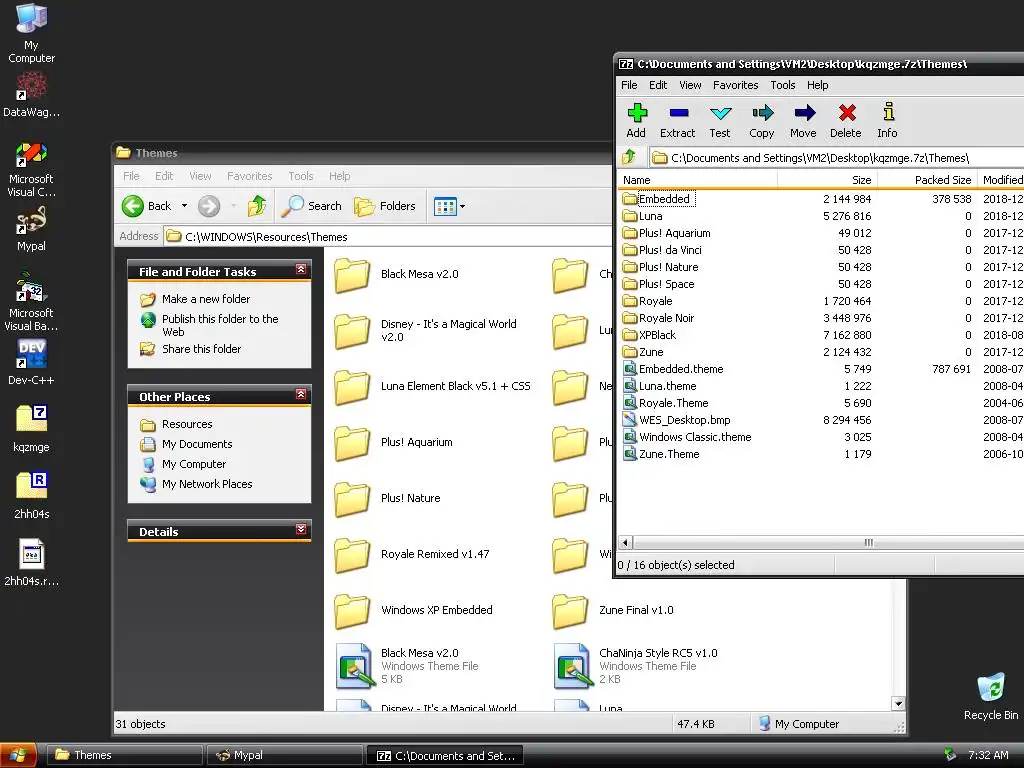Screen dimensions: 1024x768
Task: Collapse the File and Folder Tasks panel
Action: (x=301, y=270)
